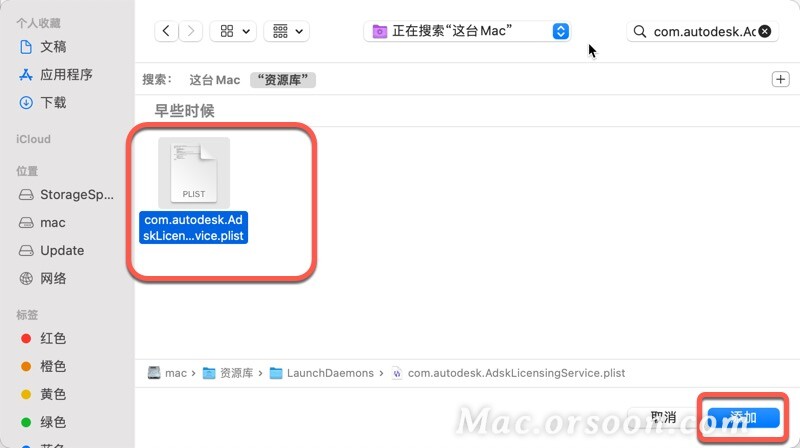This screenshot has height=448, width=800.
Task: Click the com.autodesk.AdskLicen...vice.plist file name
Action: [193, 228]
